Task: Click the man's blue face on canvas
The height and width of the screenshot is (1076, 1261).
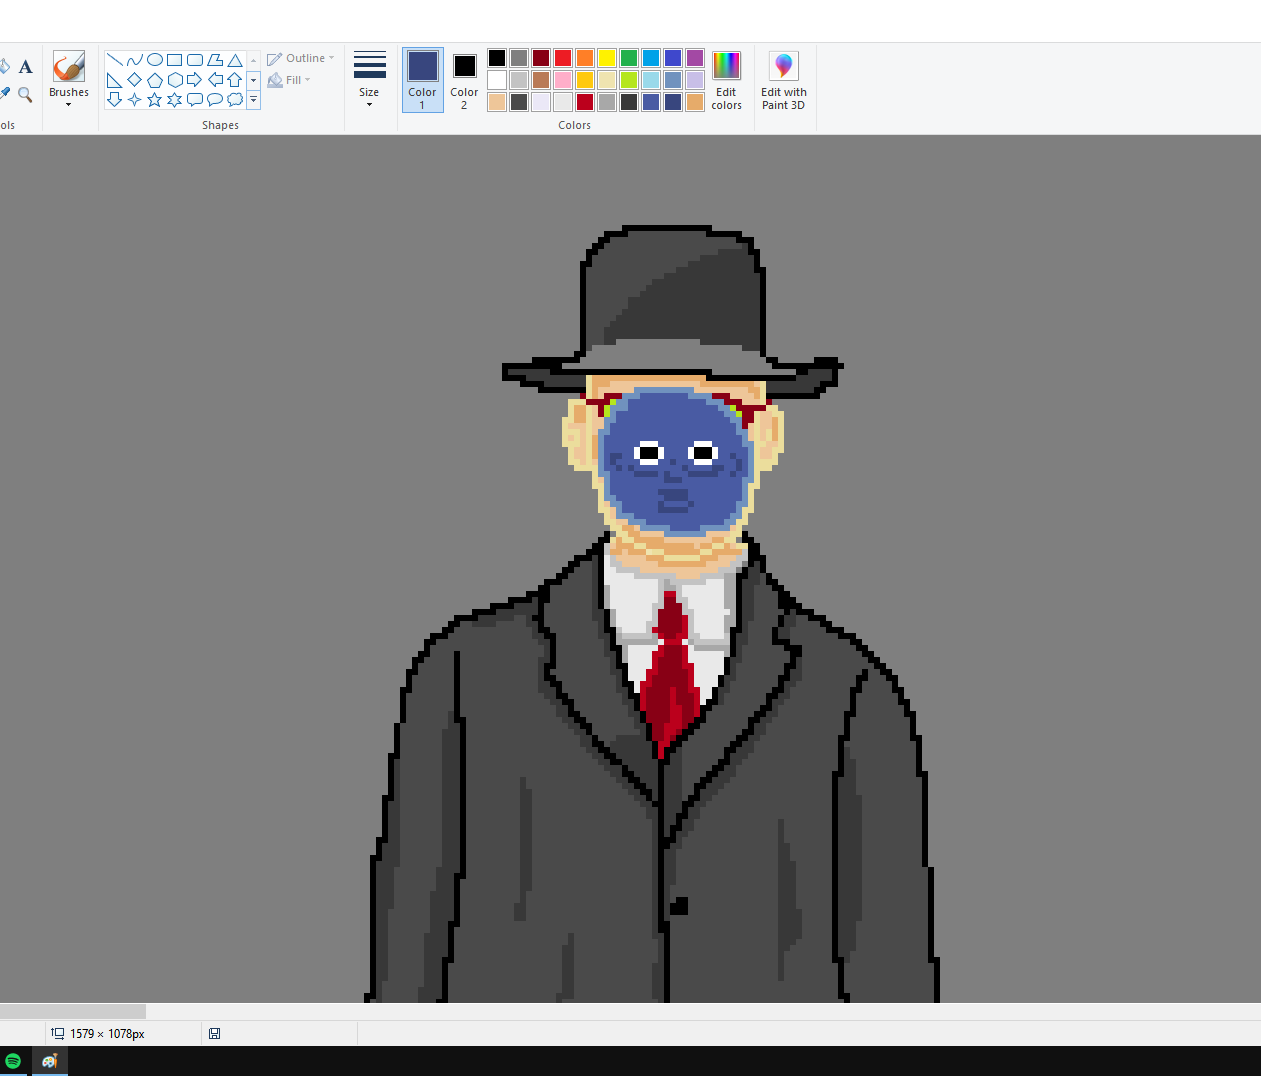Action: (675, 462)
